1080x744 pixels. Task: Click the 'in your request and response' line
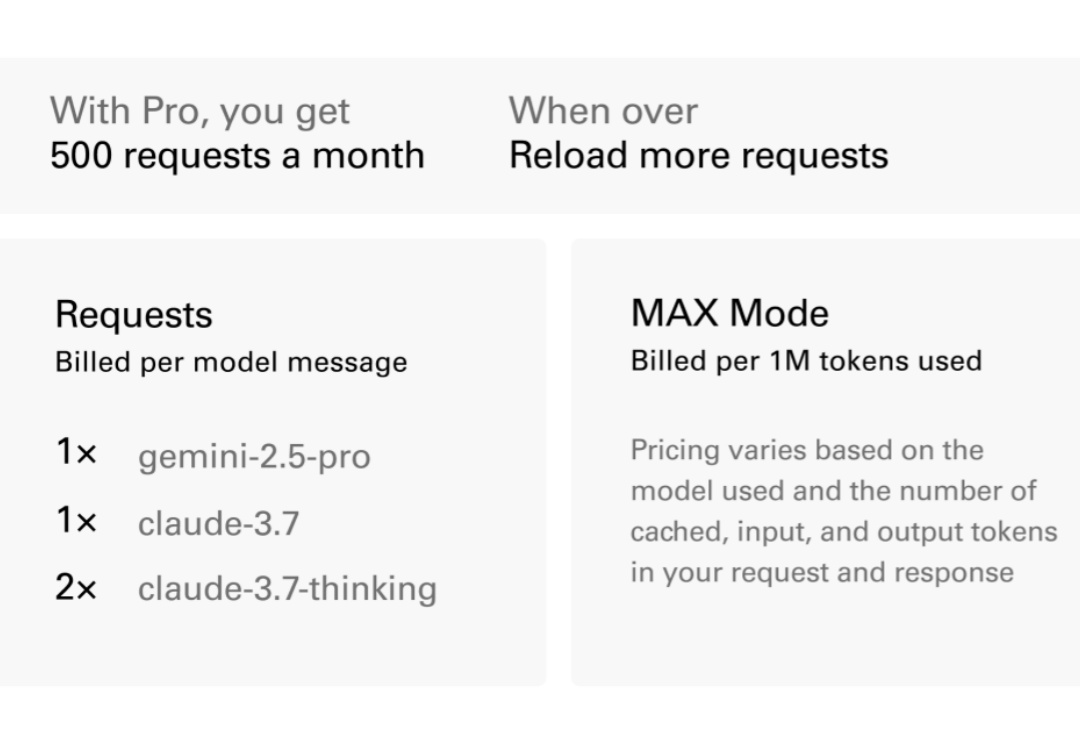[x=822, y=573]
